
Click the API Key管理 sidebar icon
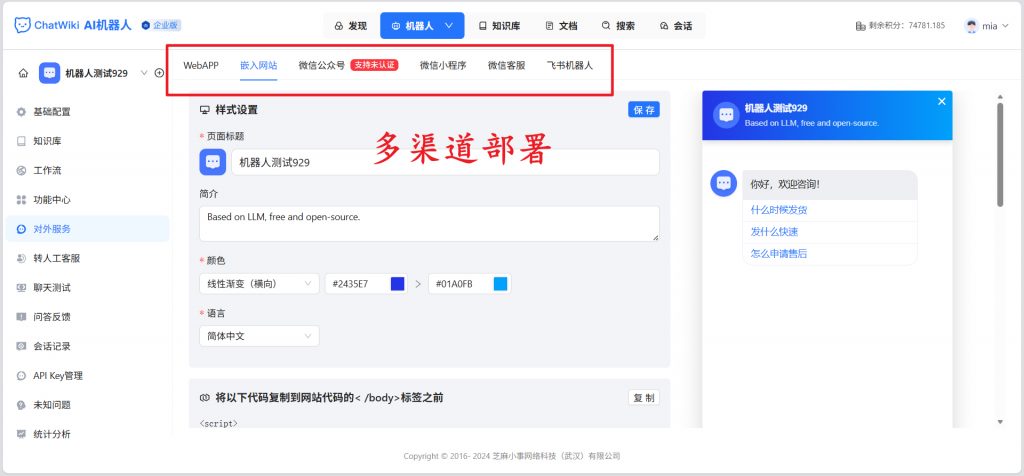(x=21, y=375)
